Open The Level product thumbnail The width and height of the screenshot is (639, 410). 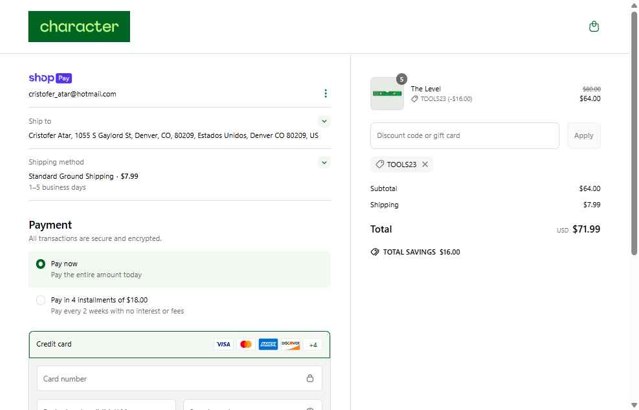387,93
